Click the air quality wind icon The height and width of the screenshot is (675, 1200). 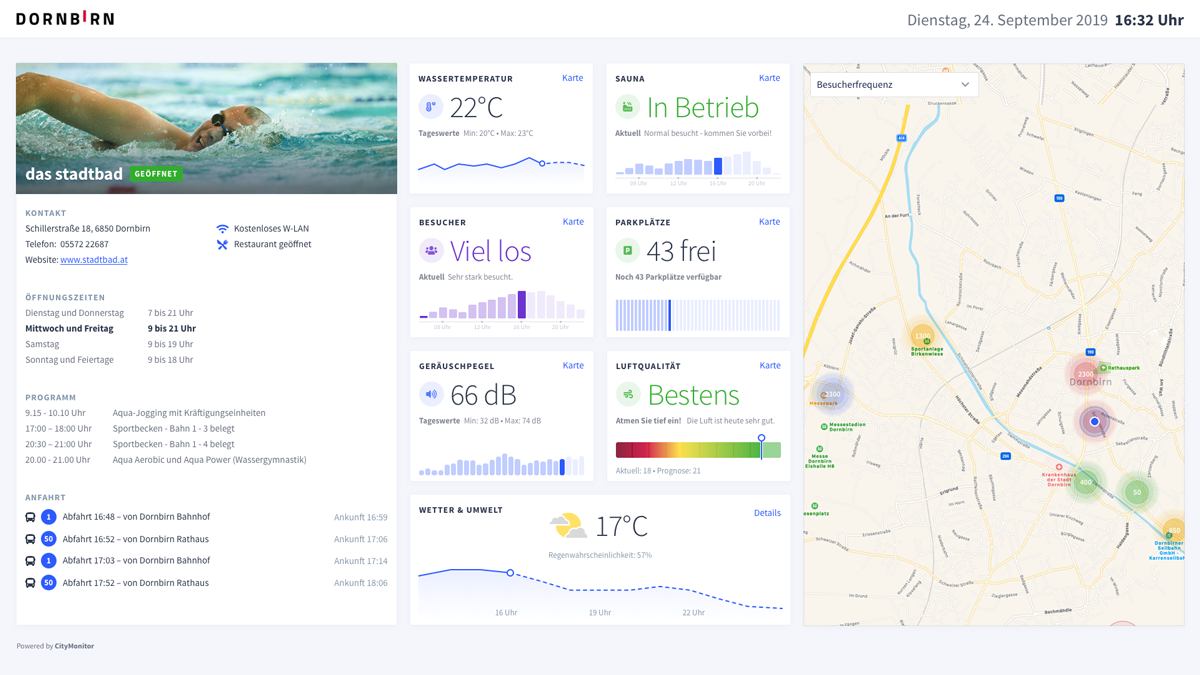tap(627, 395)
